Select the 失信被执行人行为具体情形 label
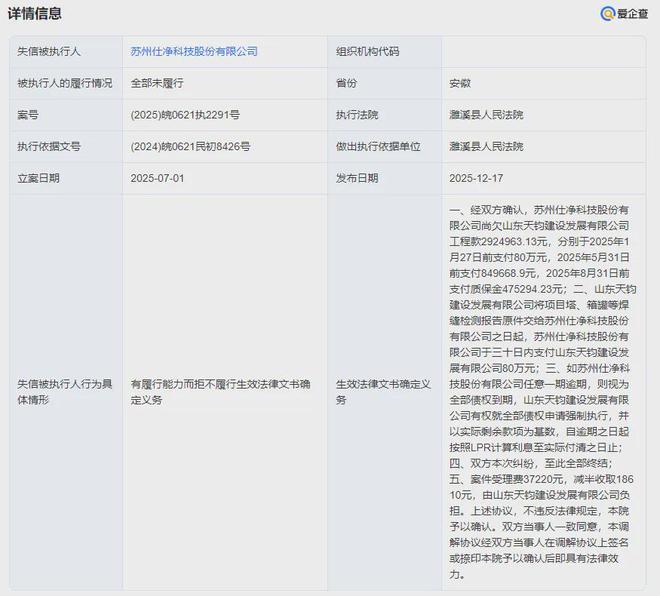 point(64,392)
